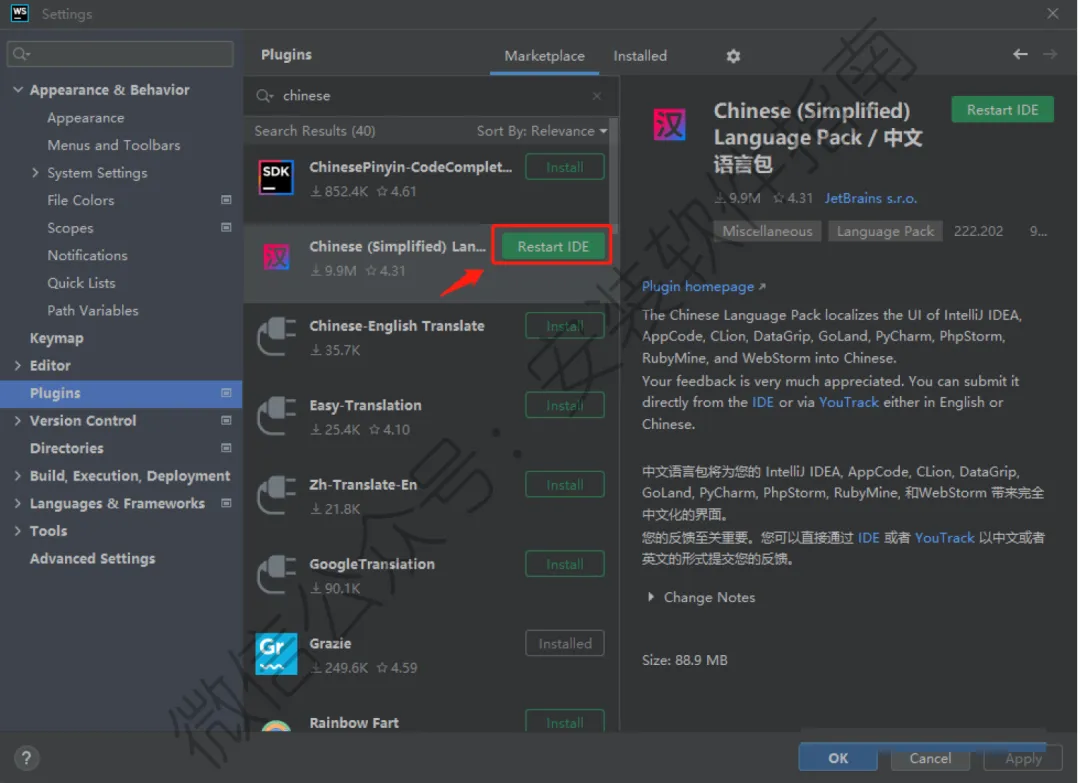Image resolution: width=1080 pixels, height=783 pixels.
Task: Click Restart IDE in the detail pane
Action: pos(1002,110)
